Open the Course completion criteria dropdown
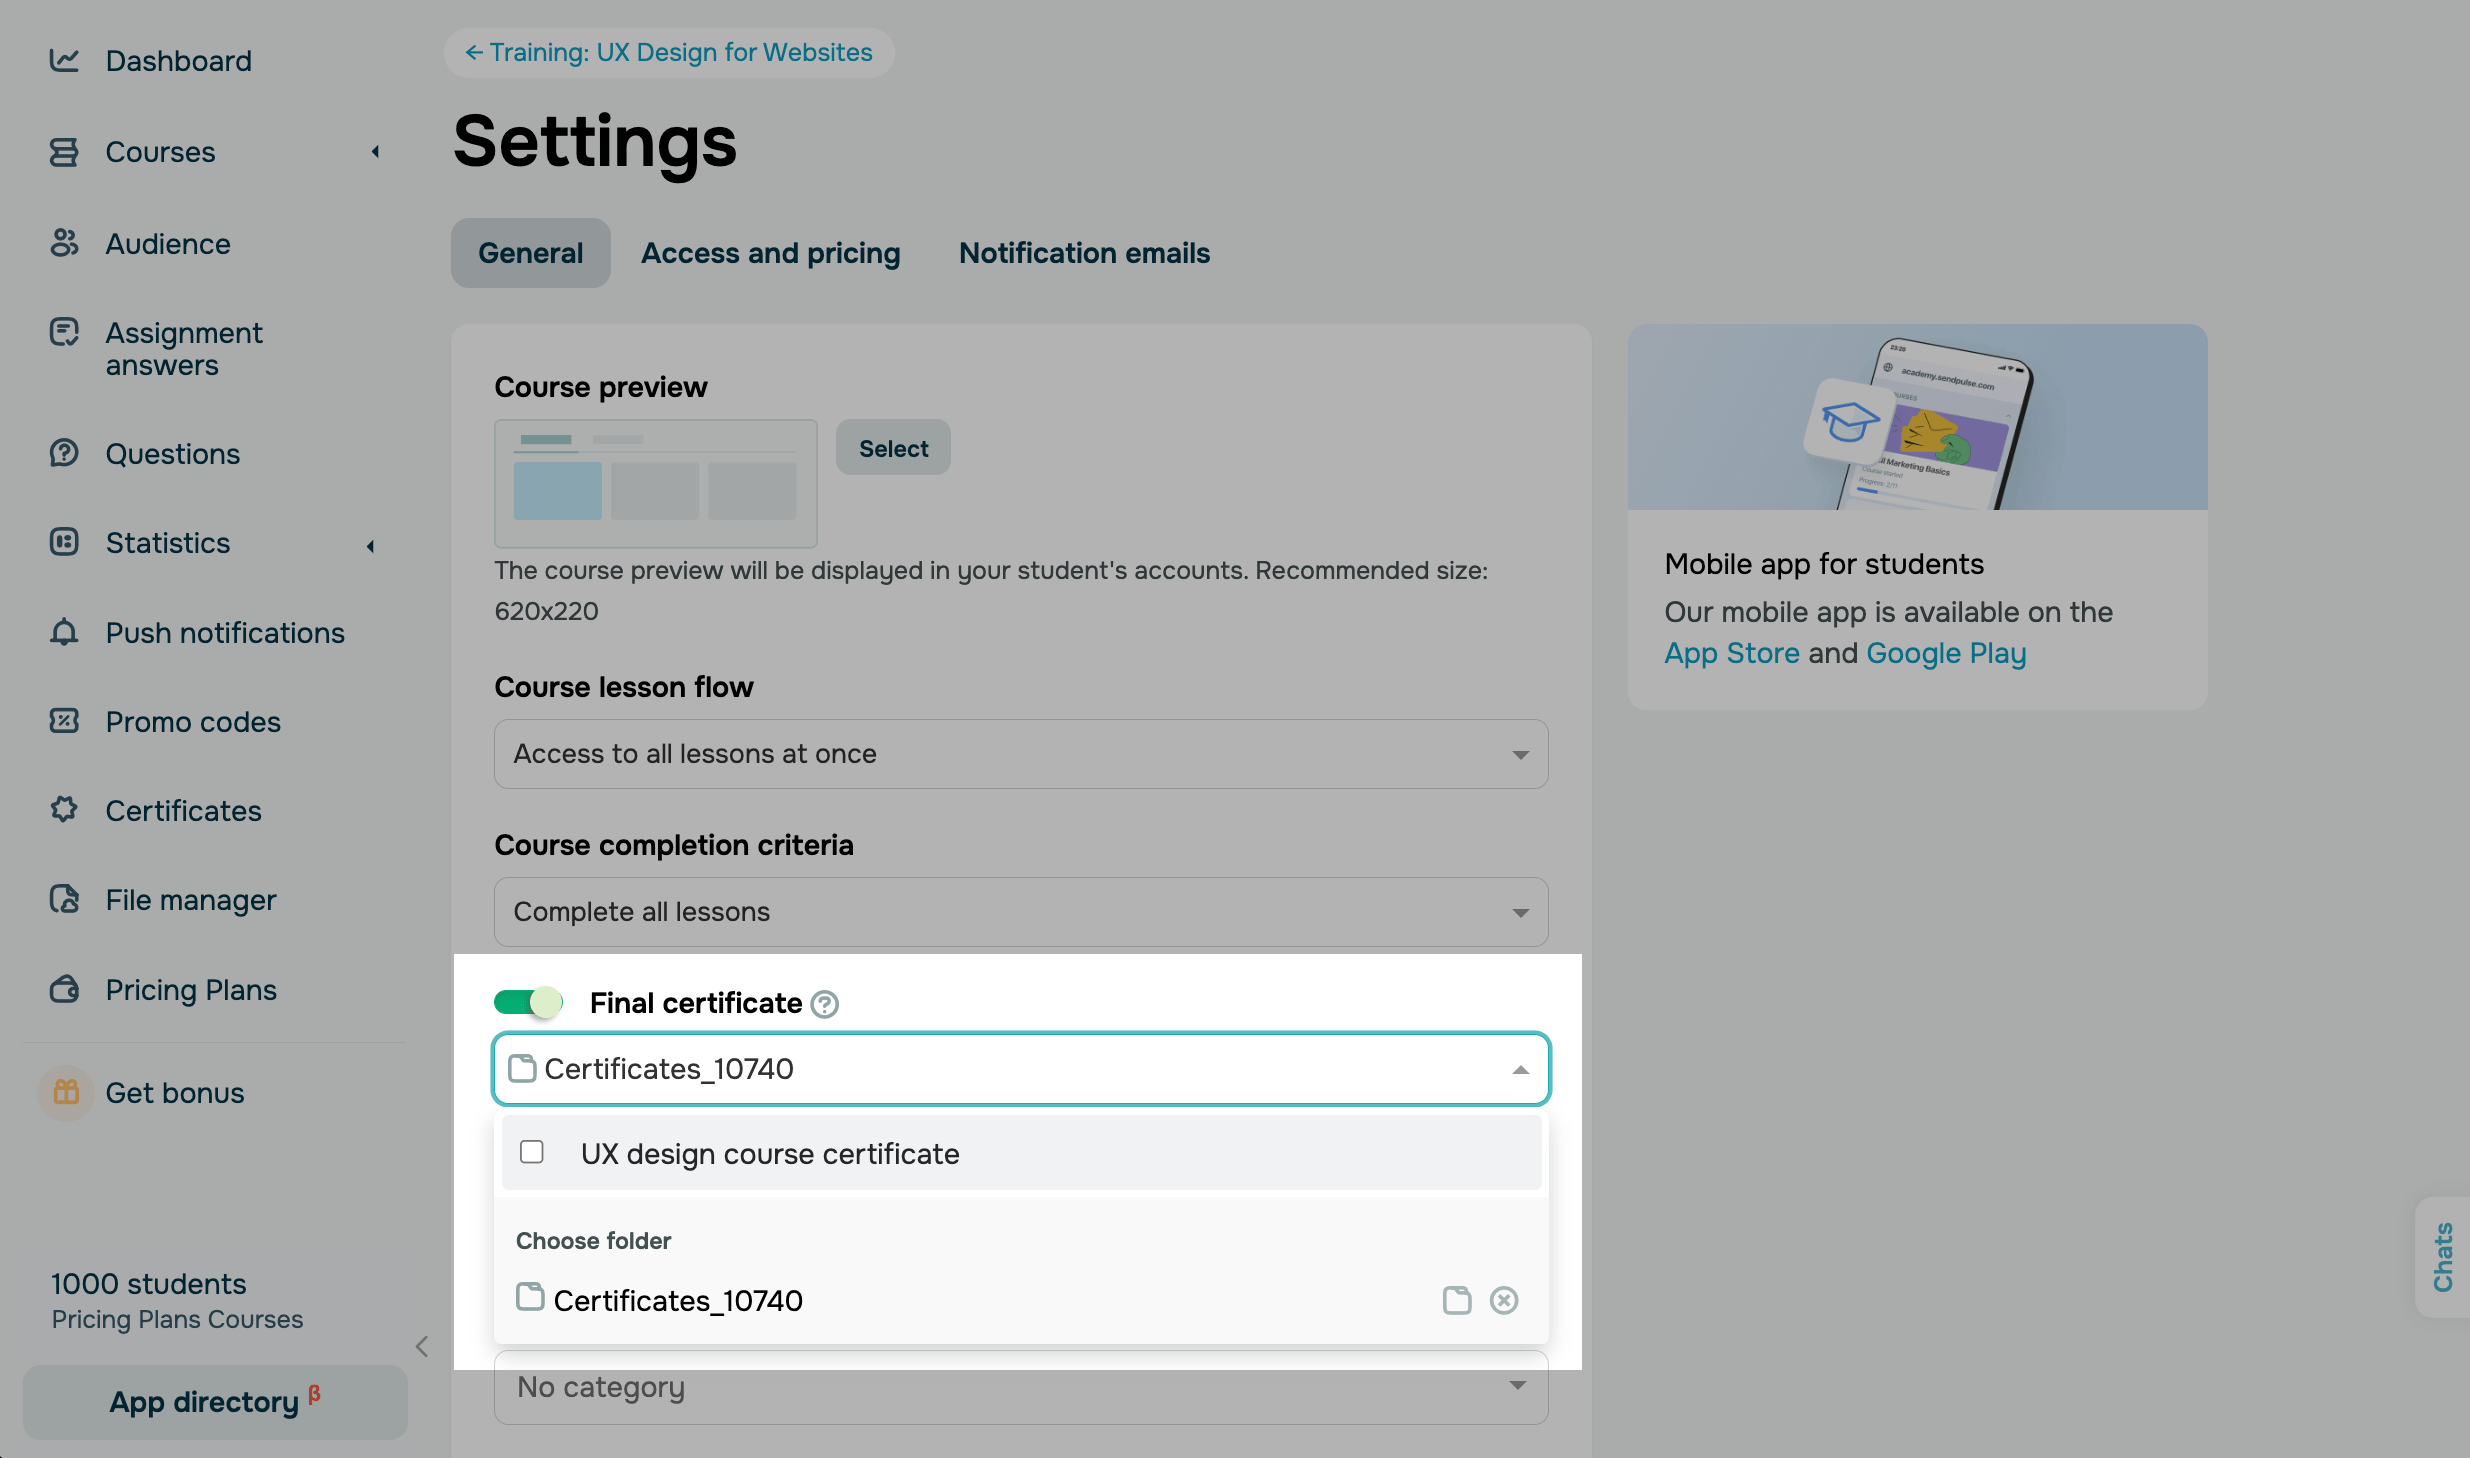The height and width of the screenshot is (1458, 2470). tap(1020, 912)
